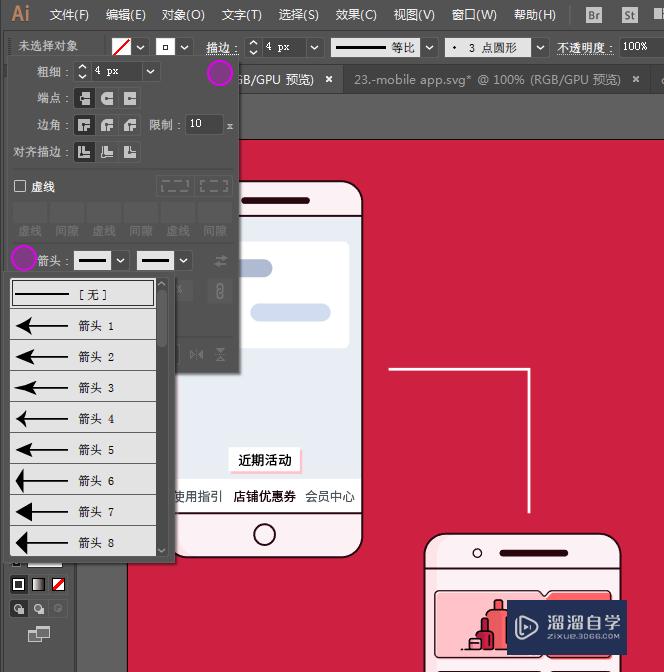Open the change screen mode icon
This screenshot has height=672, width=664.
pos(39,634)
